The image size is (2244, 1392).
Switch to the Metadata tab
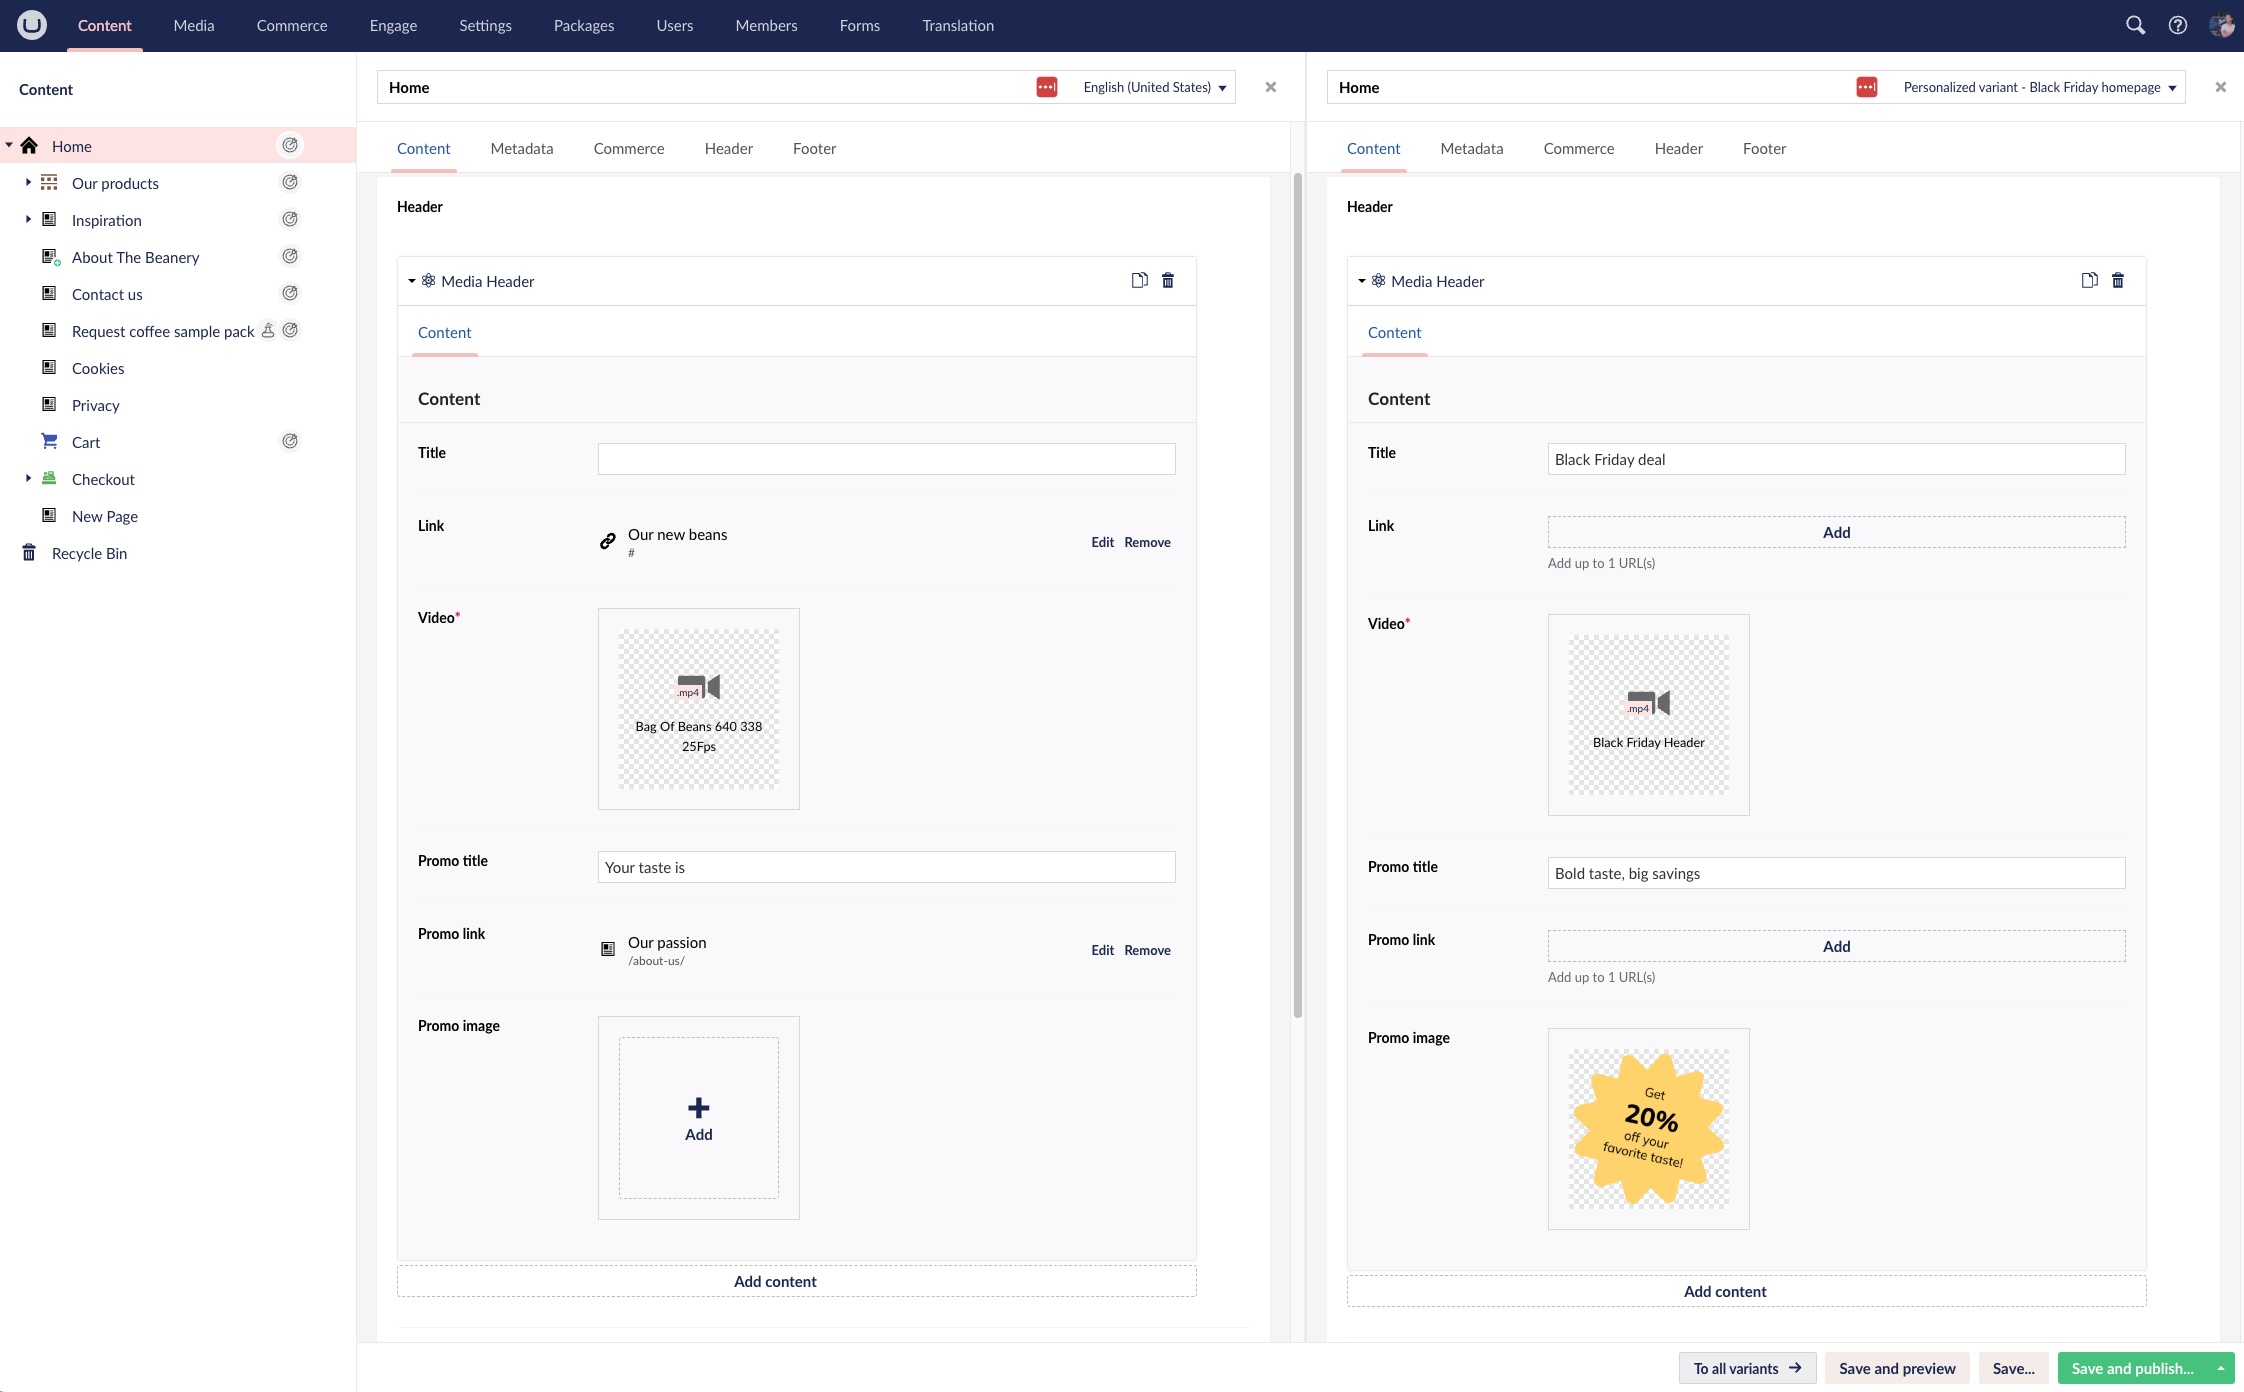(x=522, y=148)
